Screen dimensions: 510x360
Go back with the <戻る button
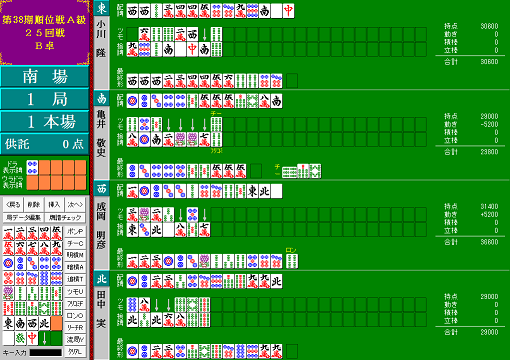(13, 204)
